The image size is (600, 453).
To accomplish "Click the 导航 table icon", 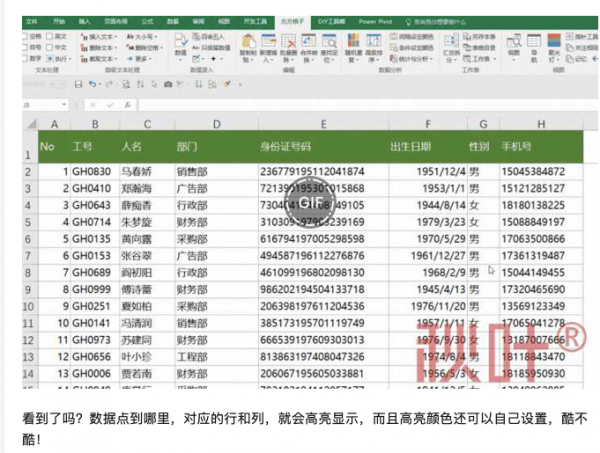I will (534, 41).
